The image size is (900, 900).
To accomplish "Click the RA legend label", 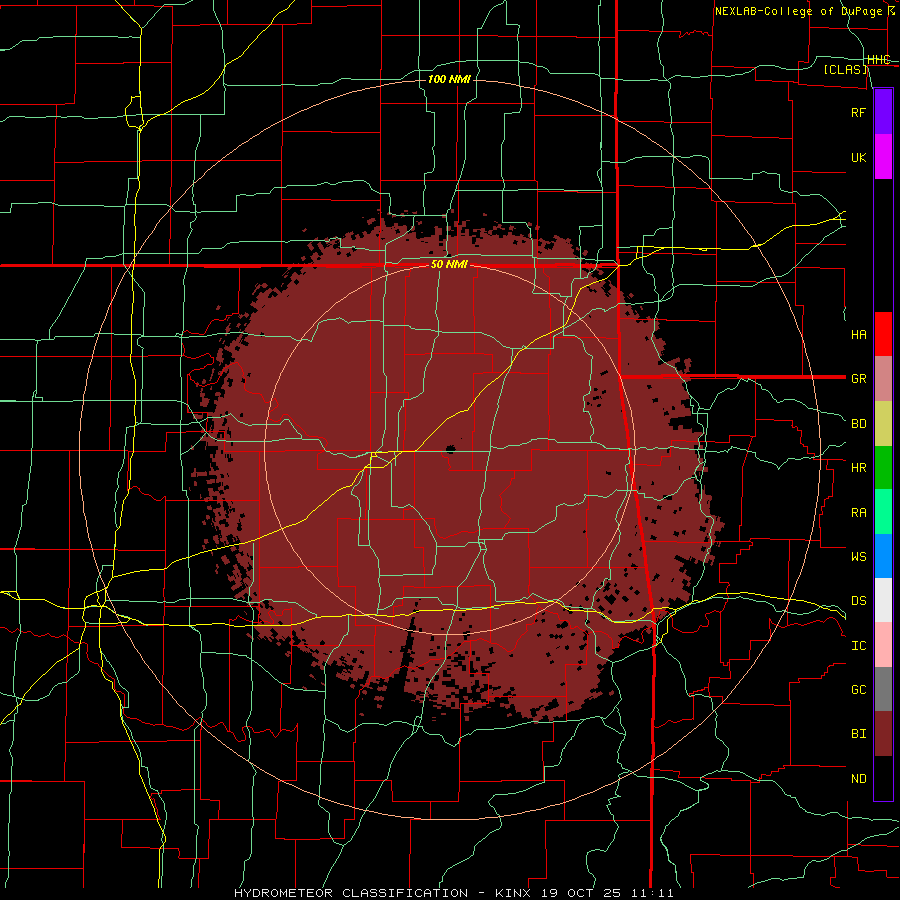I will coord(858,513).
